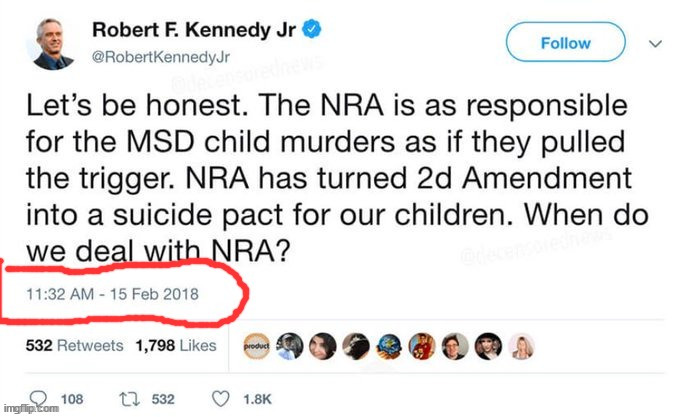Expand the tweet options chevron
The image size is (680, 417).
[655, 44]
